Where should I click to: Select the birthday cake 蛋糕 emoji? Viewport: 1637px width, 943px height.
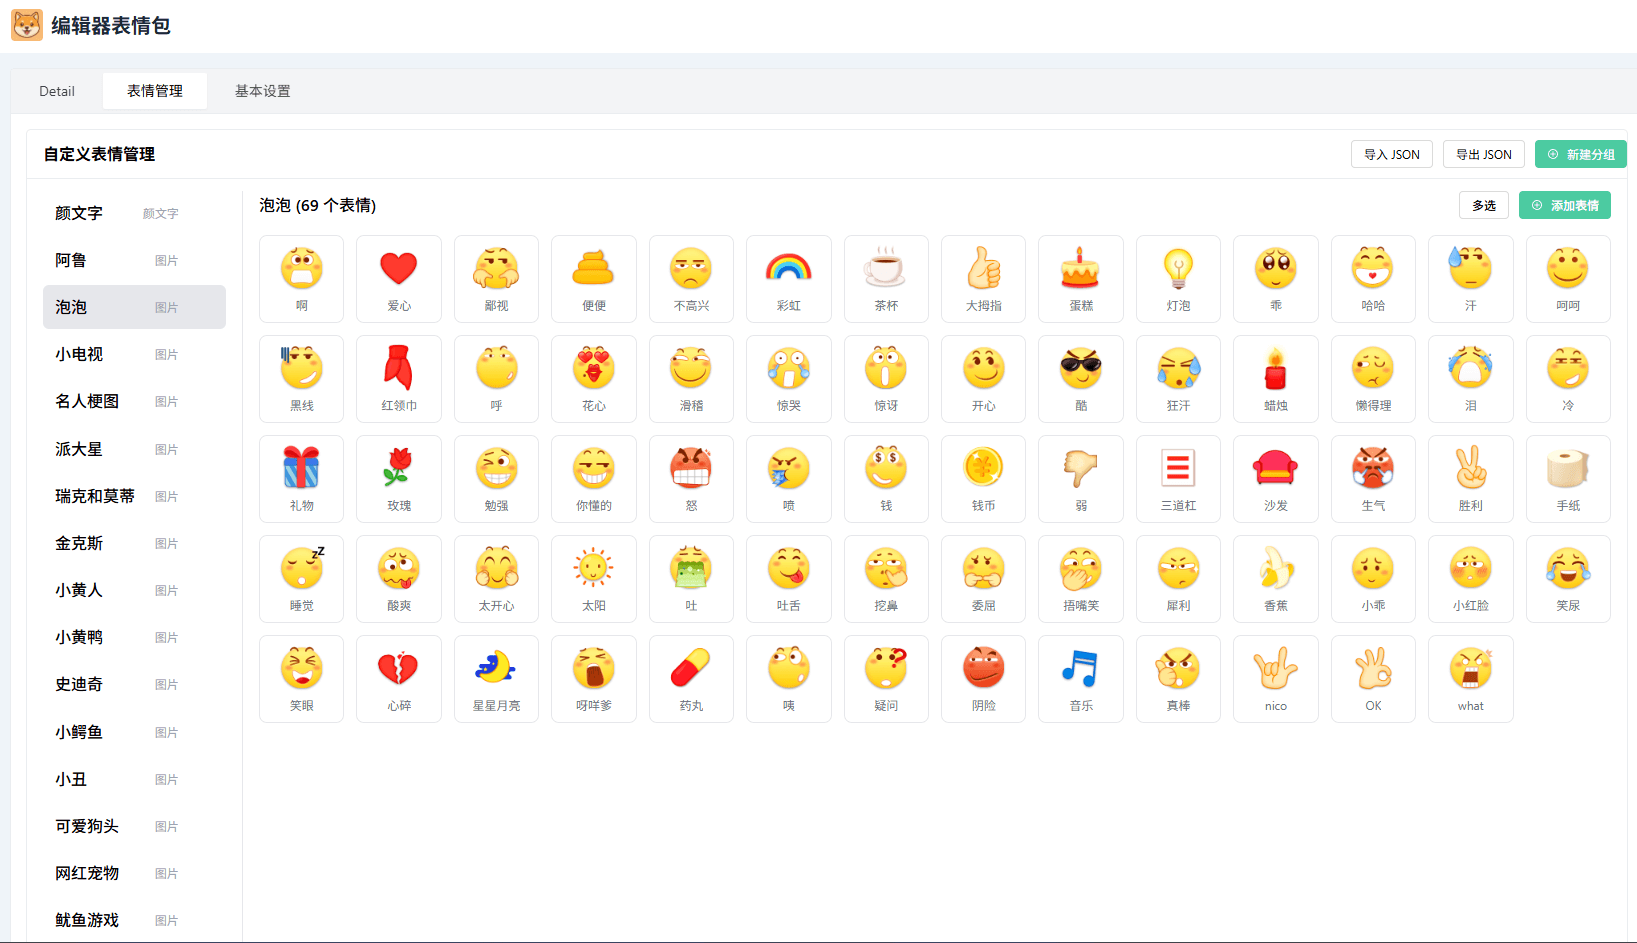(x=1080, y=278)
